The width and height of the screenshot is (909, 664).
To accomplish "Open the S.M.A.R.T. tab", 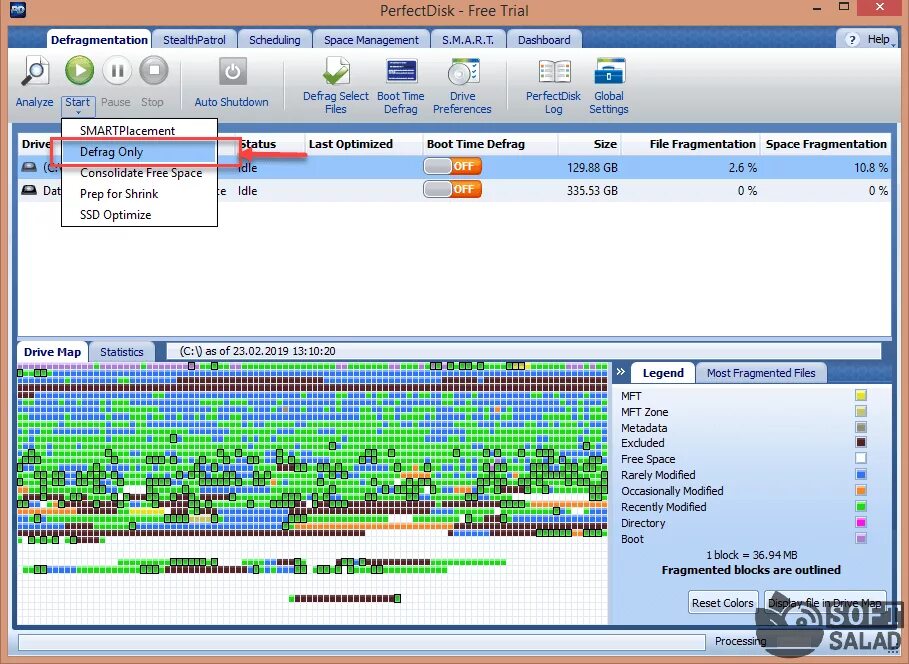I will tap(468, 39).
